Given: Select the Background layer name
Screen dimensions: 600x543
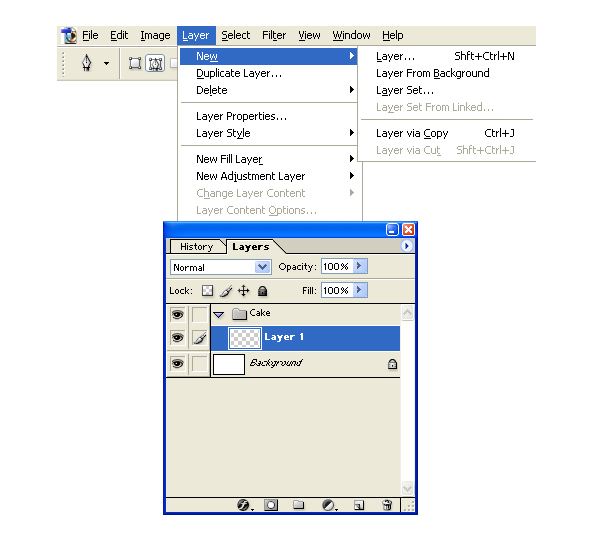Looking at the screenshot, I should (276, 362).
